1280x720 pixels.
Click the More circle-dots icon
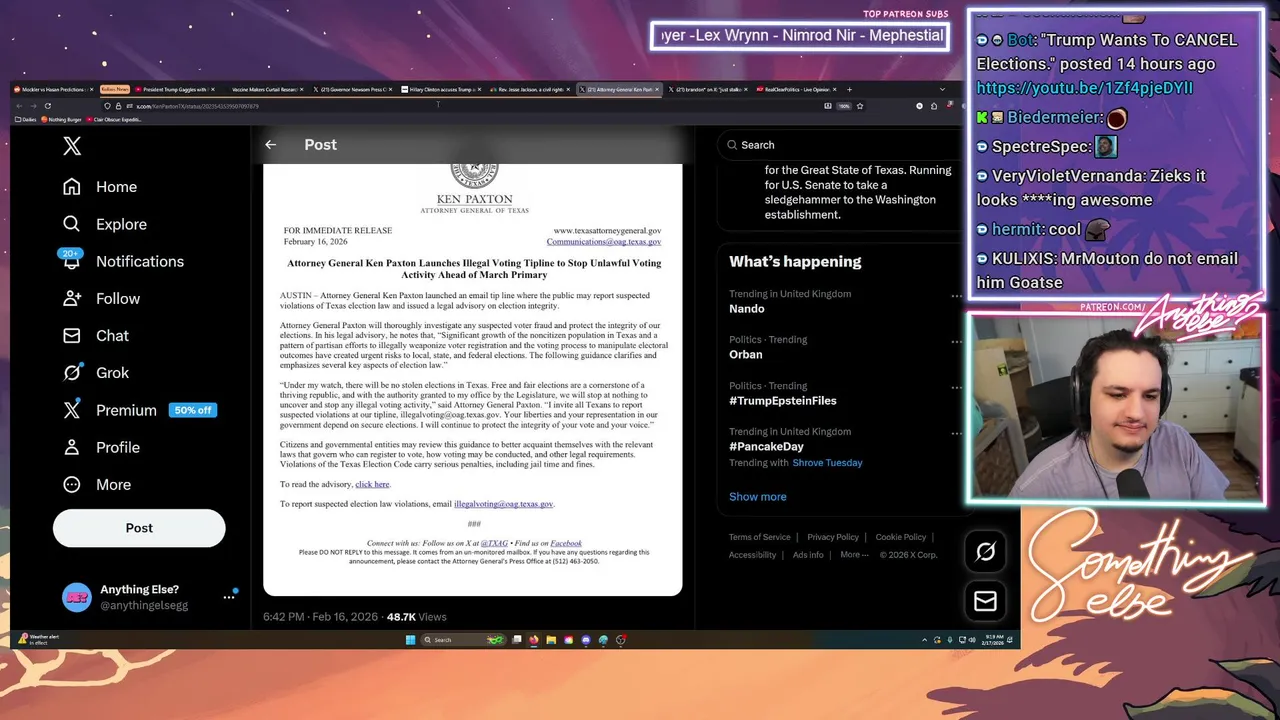pos(72,484)
